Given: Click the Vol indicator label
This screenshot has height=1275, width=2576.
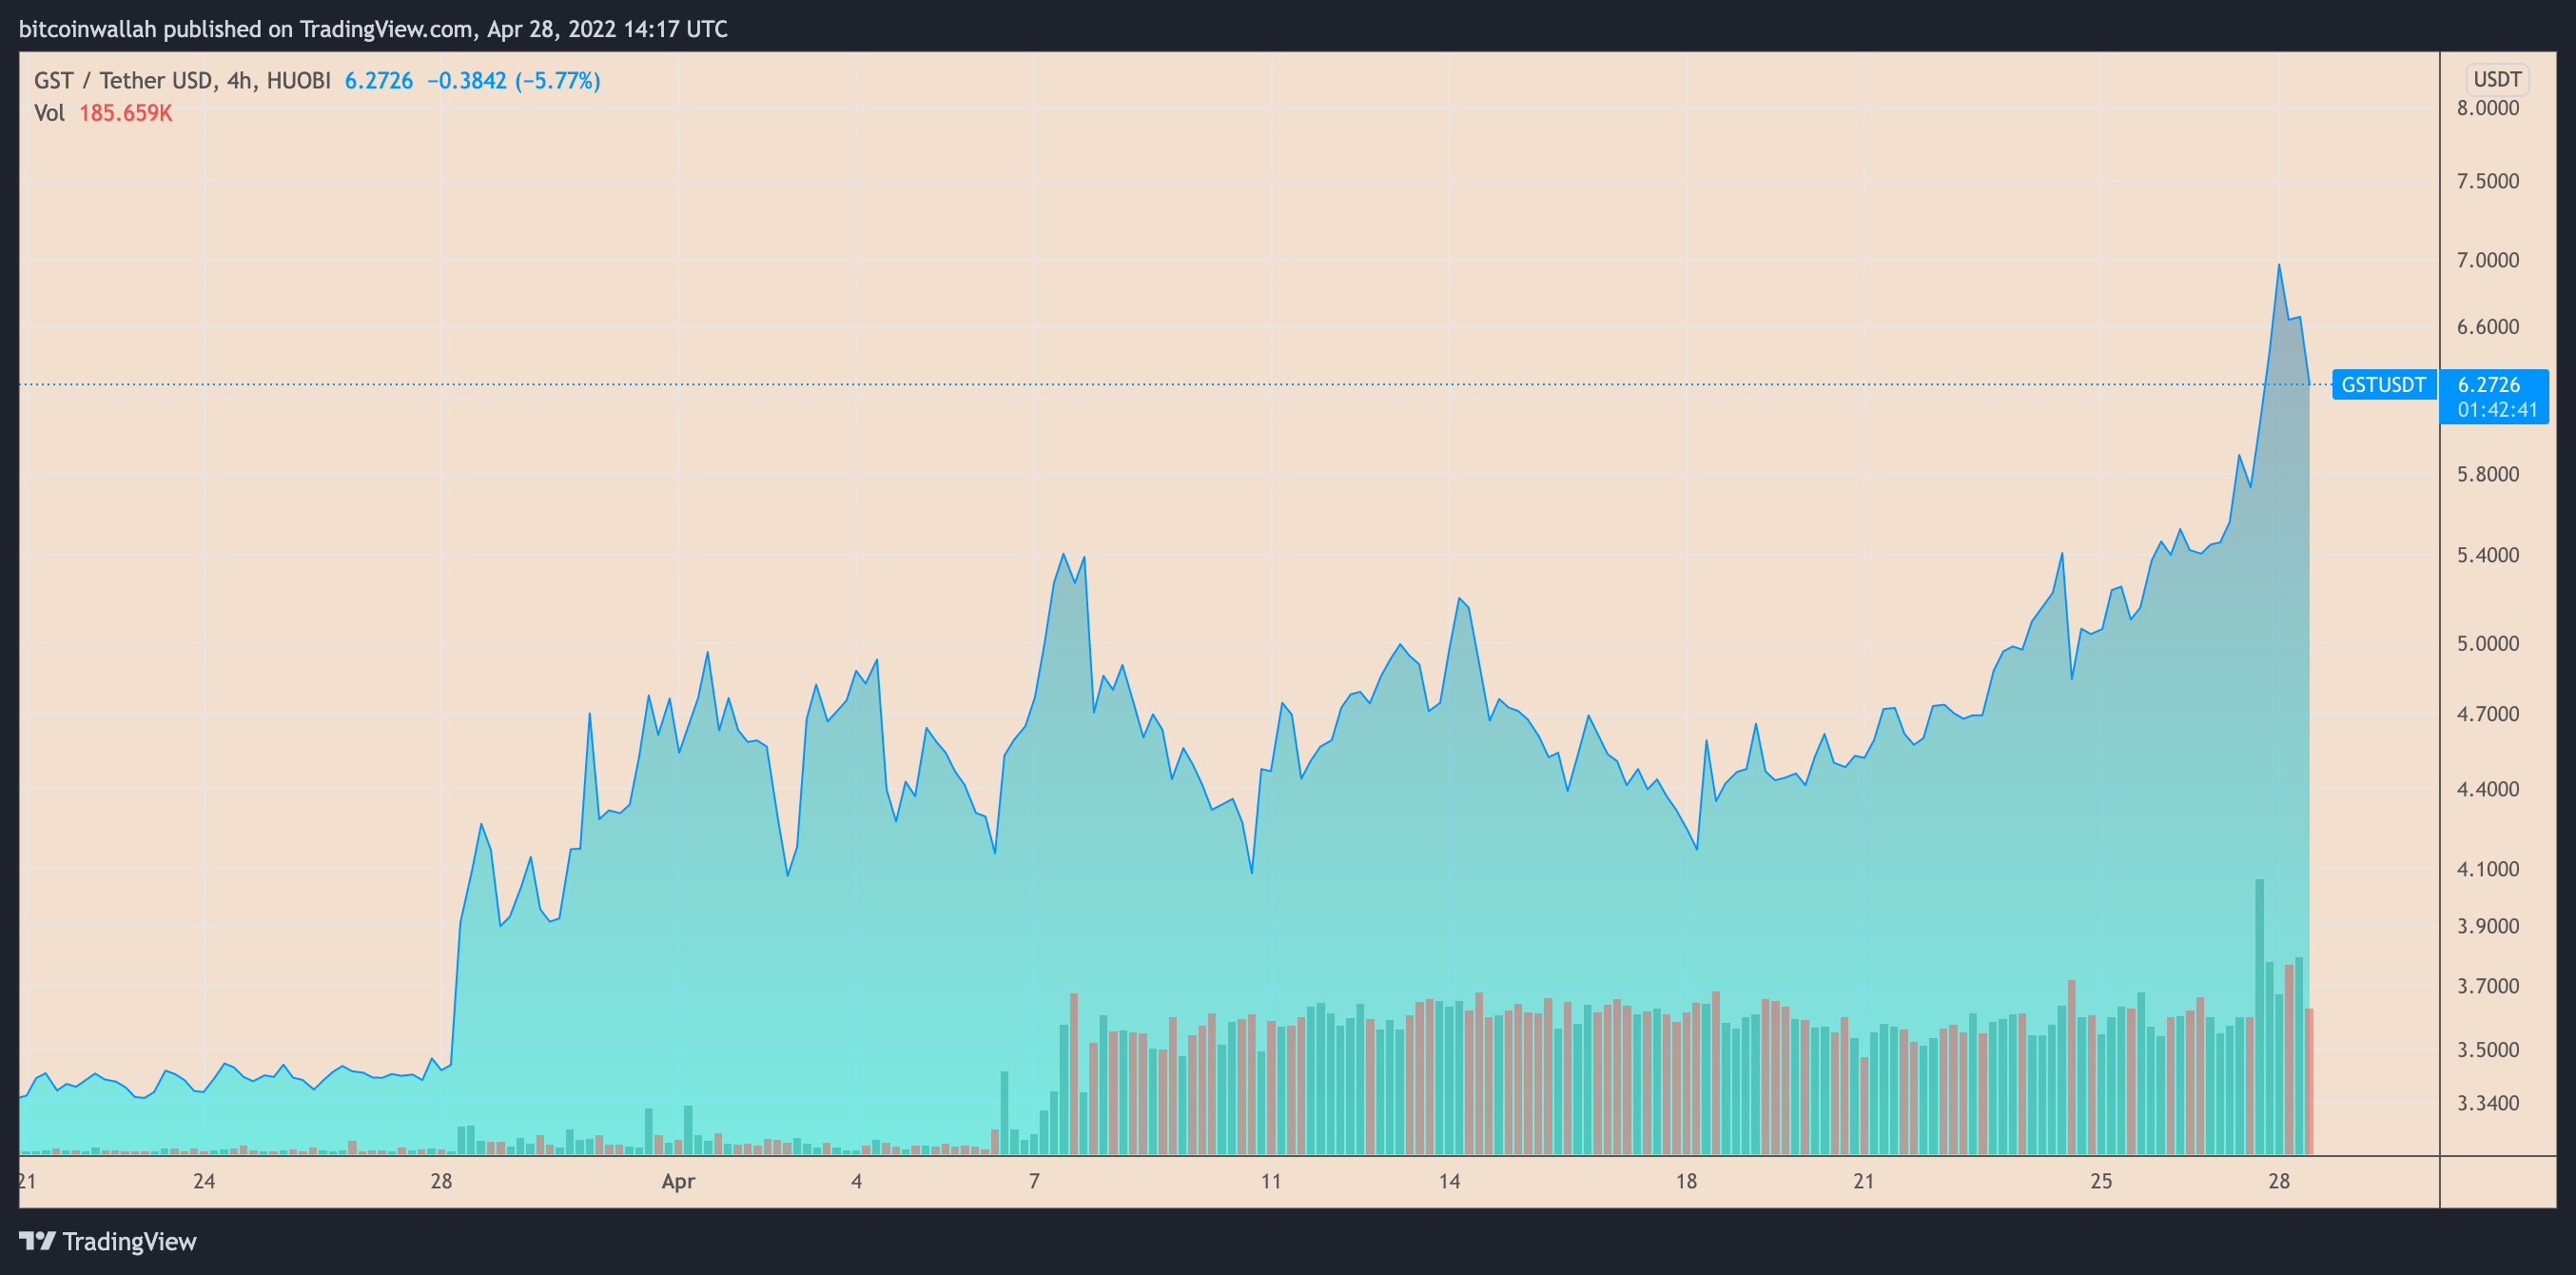Looking at the screenshot, I should click(49, 113).
